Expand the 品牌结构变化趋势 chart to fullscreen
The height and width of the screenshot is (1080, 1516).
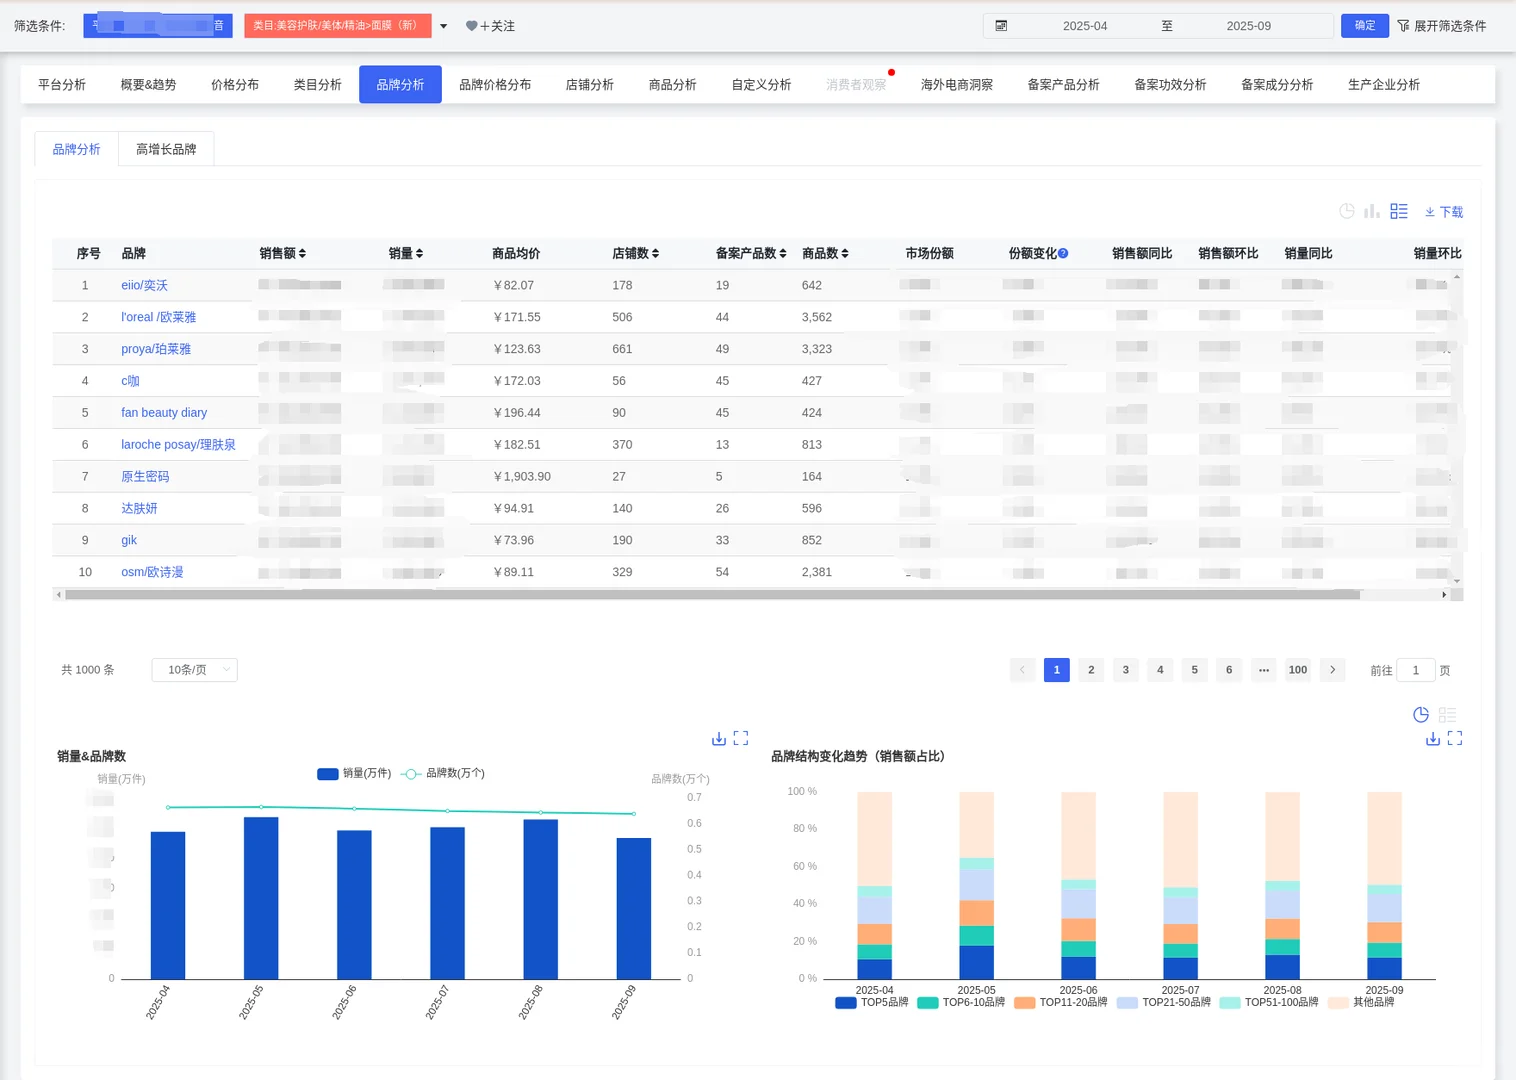coord(1455,739)
